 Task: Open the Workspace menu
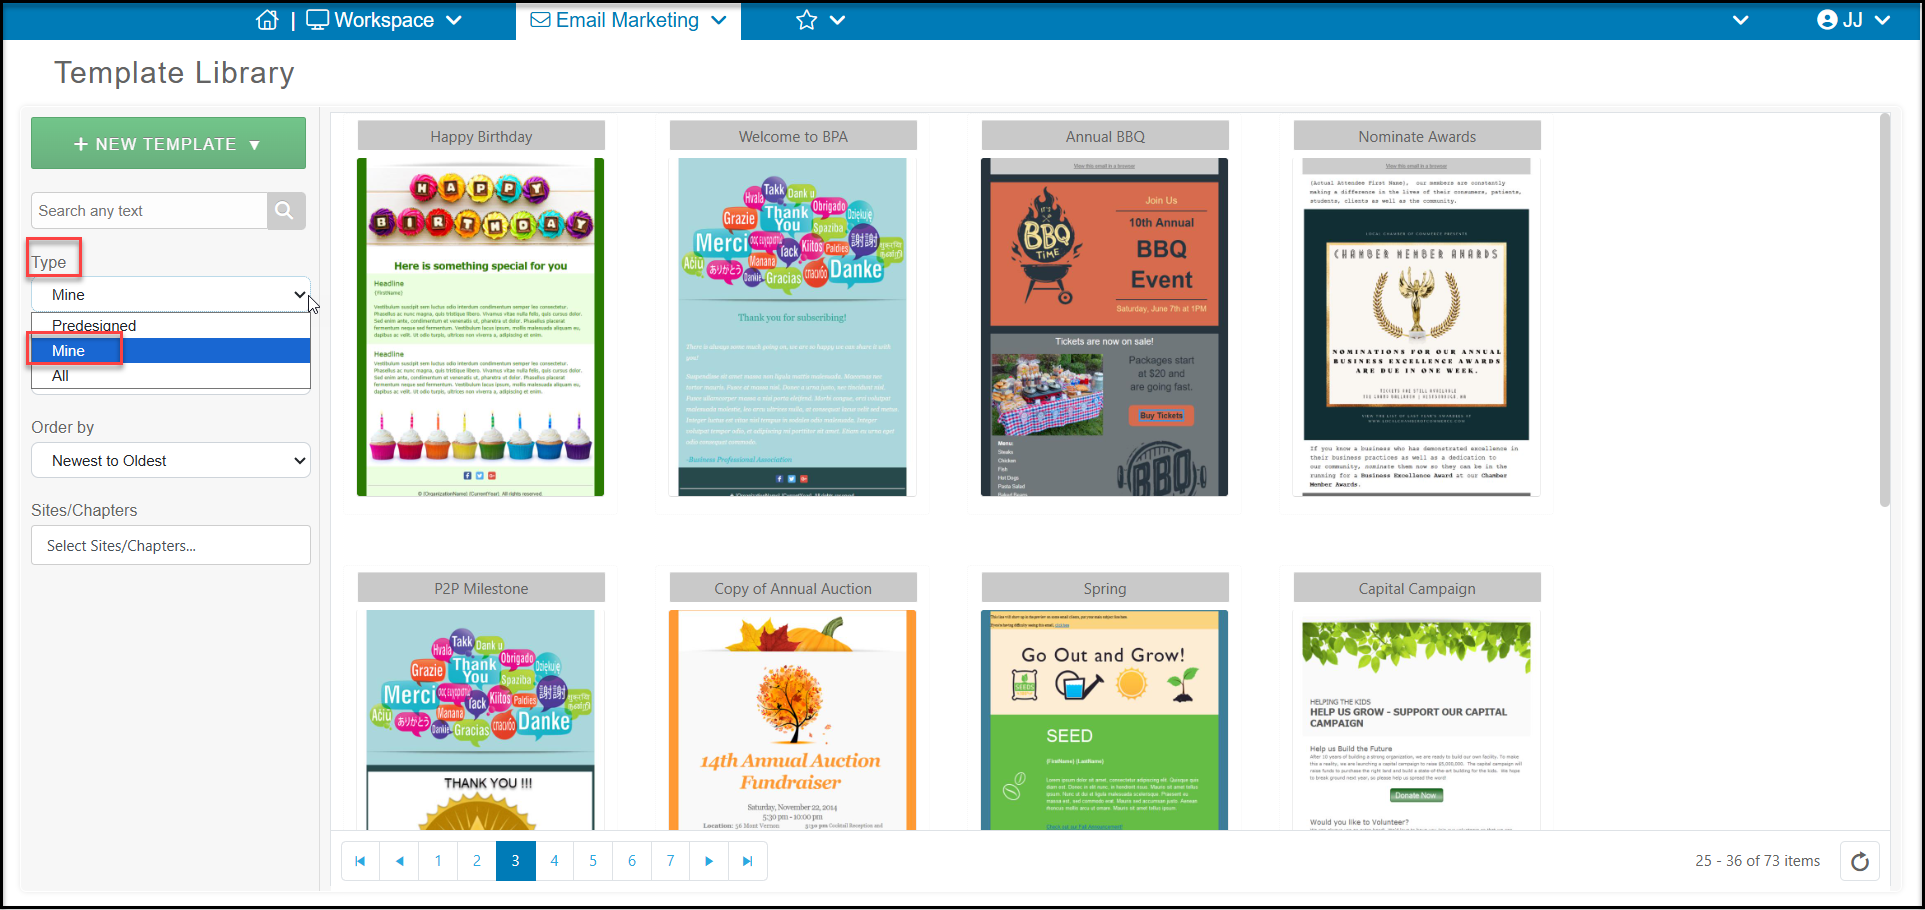[x=384, y=20]
